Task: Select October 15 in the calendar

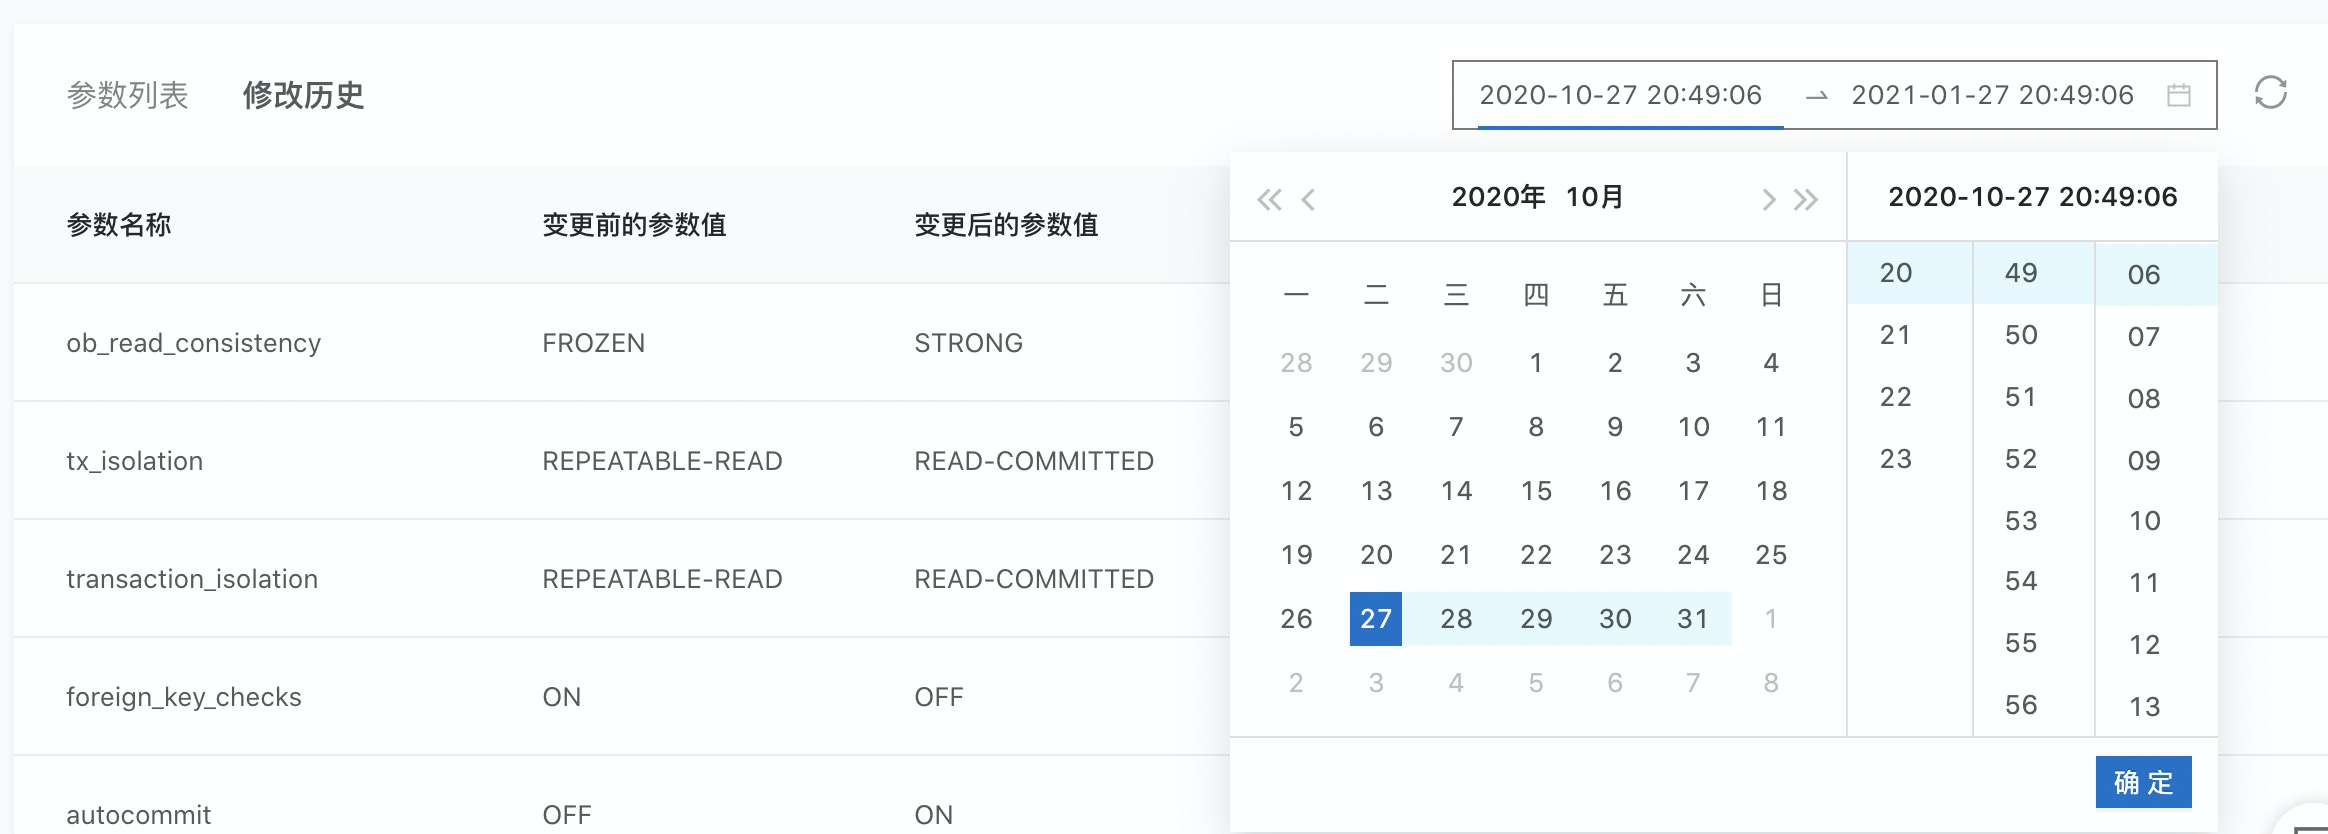Action: (x=1536, y=491)
